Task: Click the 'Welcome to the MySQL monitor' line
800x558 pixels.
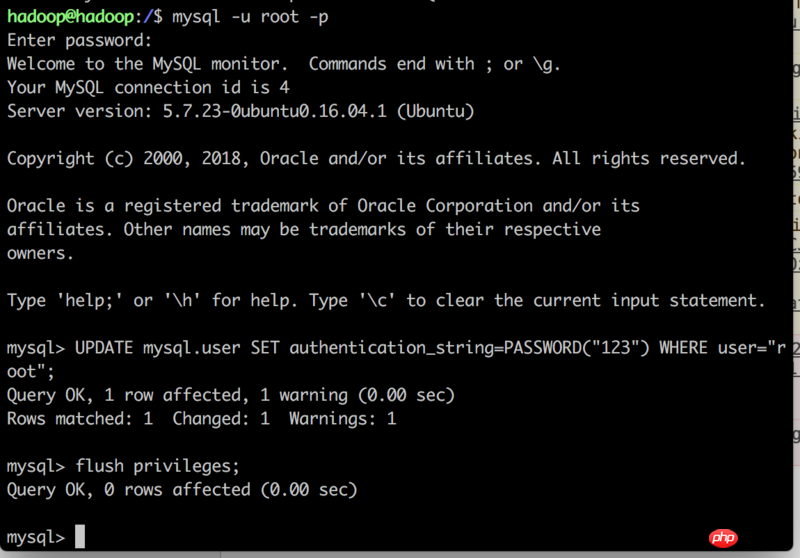Action: 284,64
